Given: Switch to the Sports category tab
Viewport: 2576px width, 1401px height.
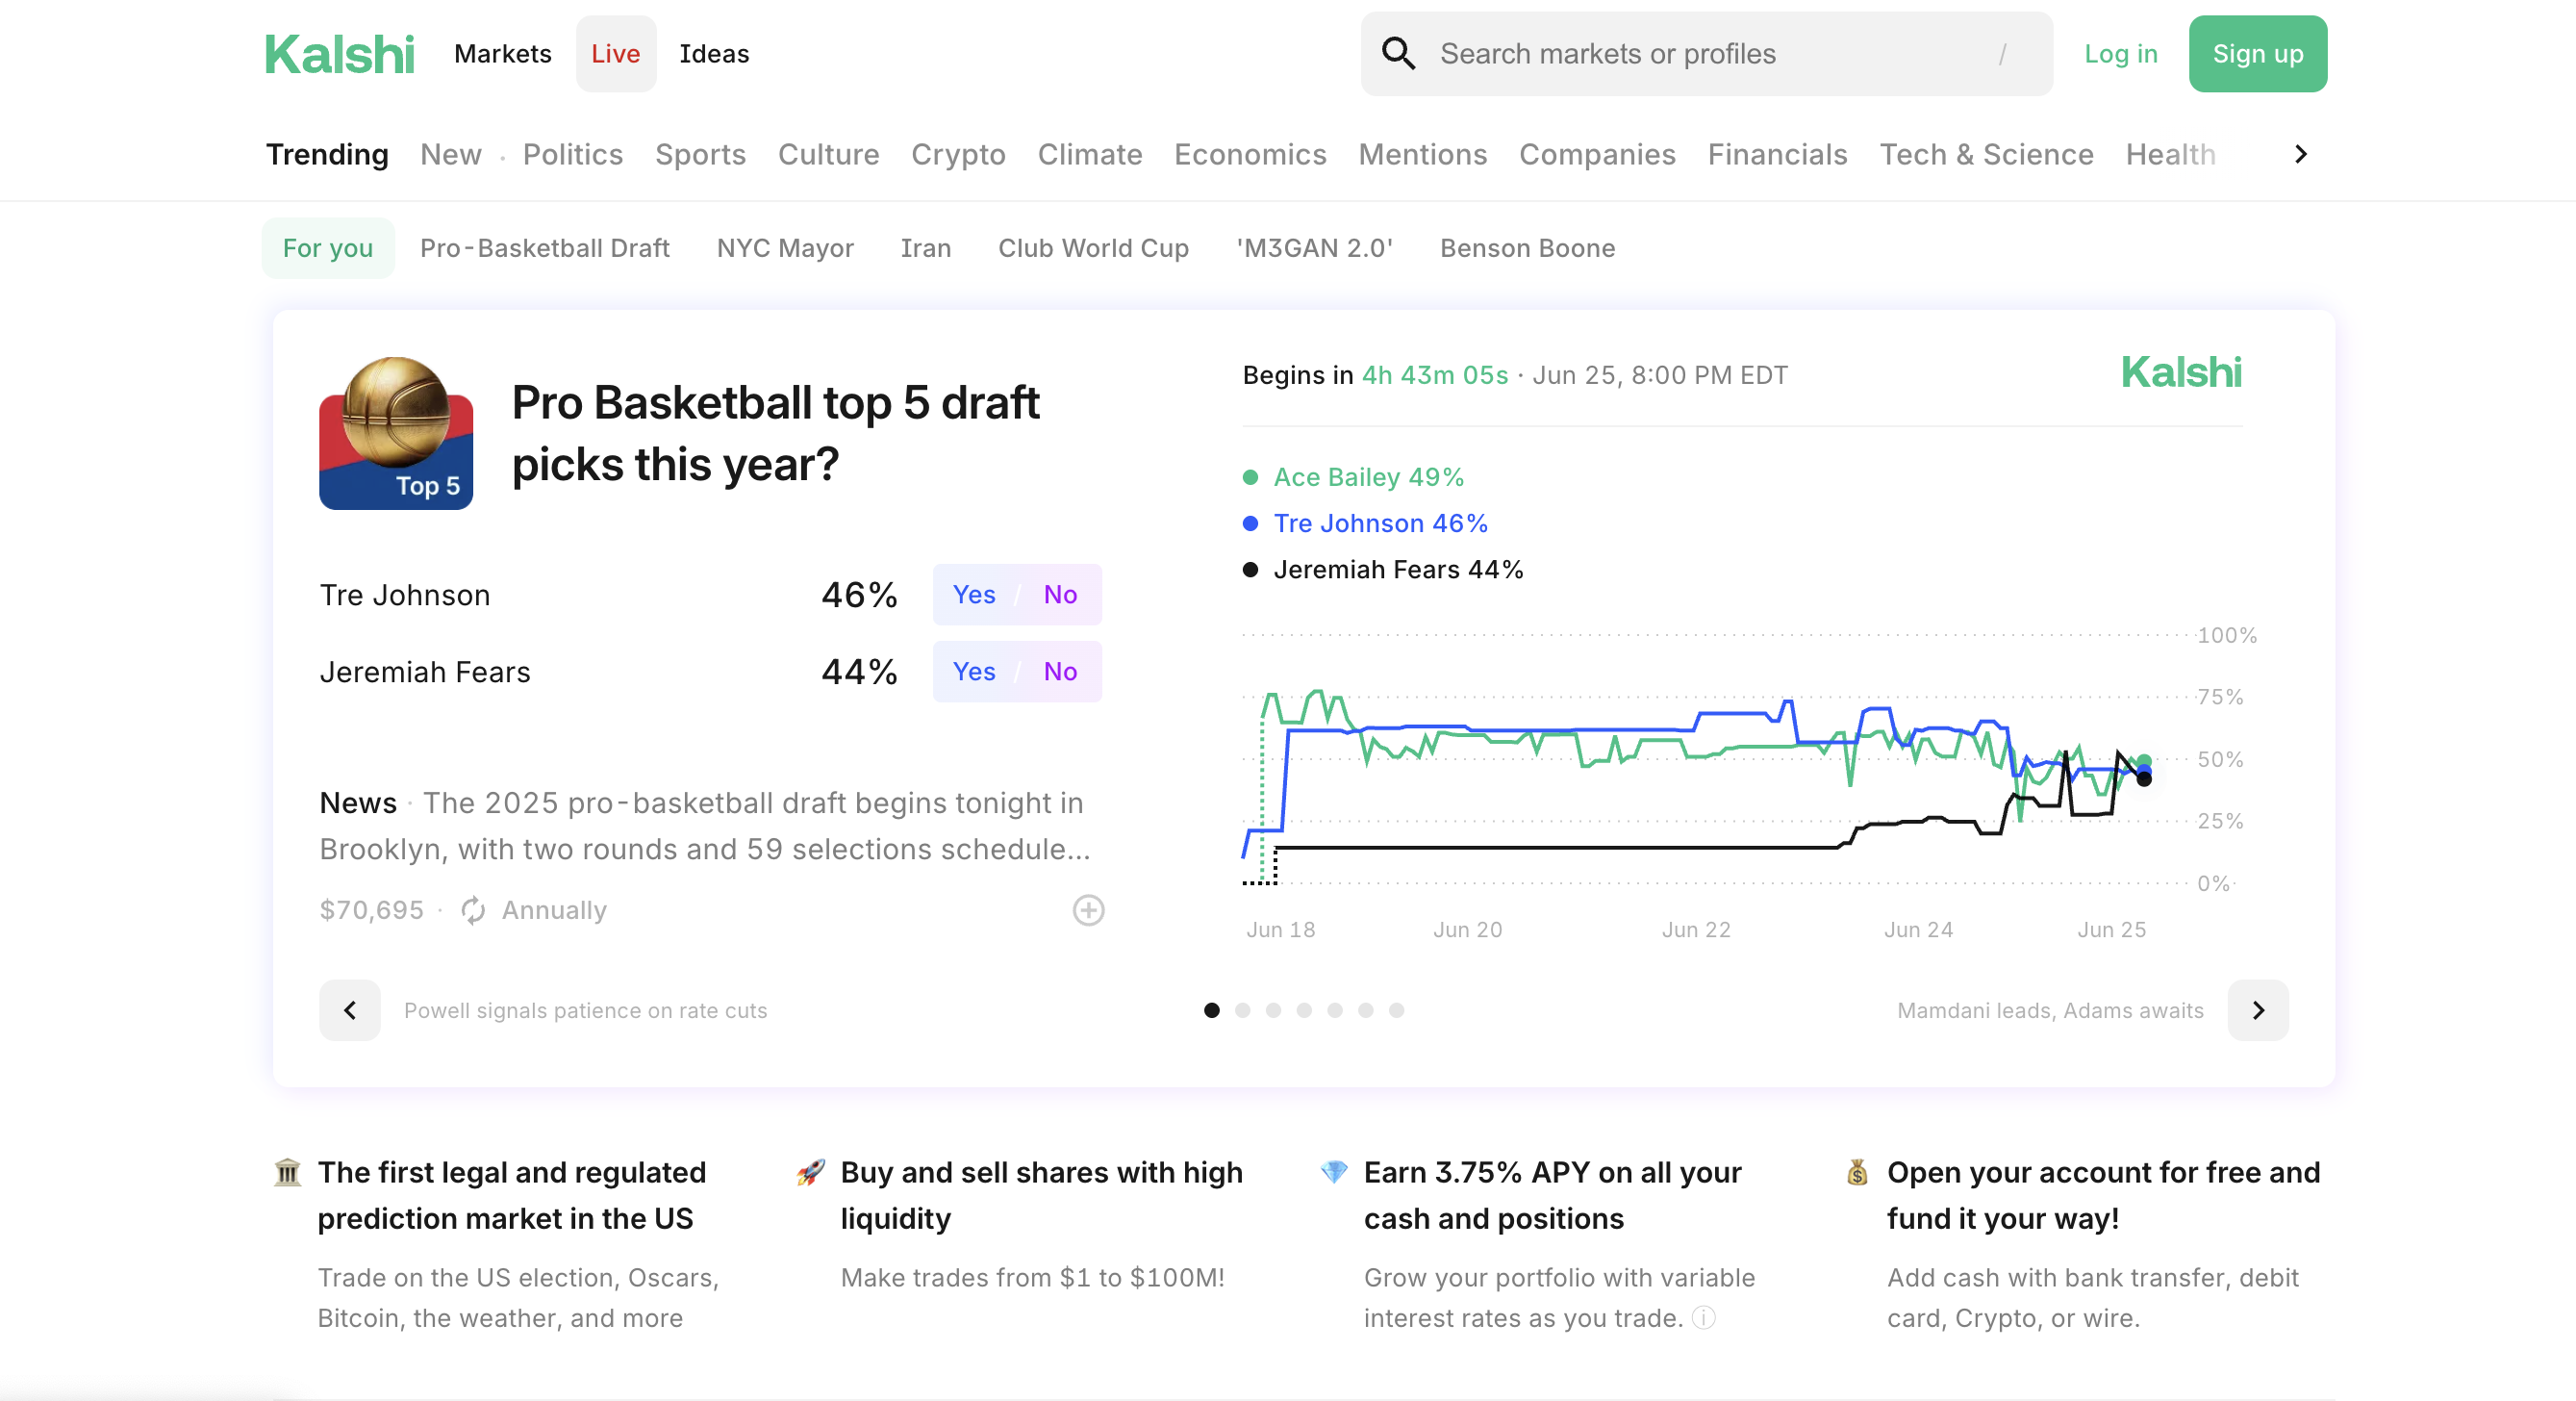Looking at the screenshot, I should point(700,154).
